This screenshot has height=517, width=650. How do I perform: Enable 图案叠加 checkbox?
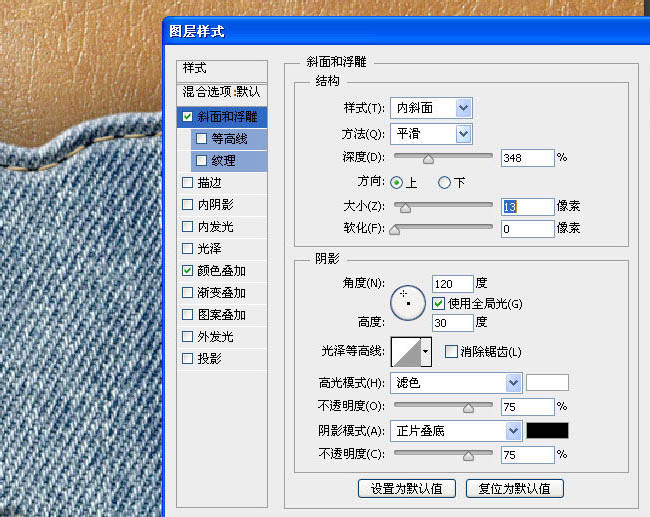(x=187, y=315)
